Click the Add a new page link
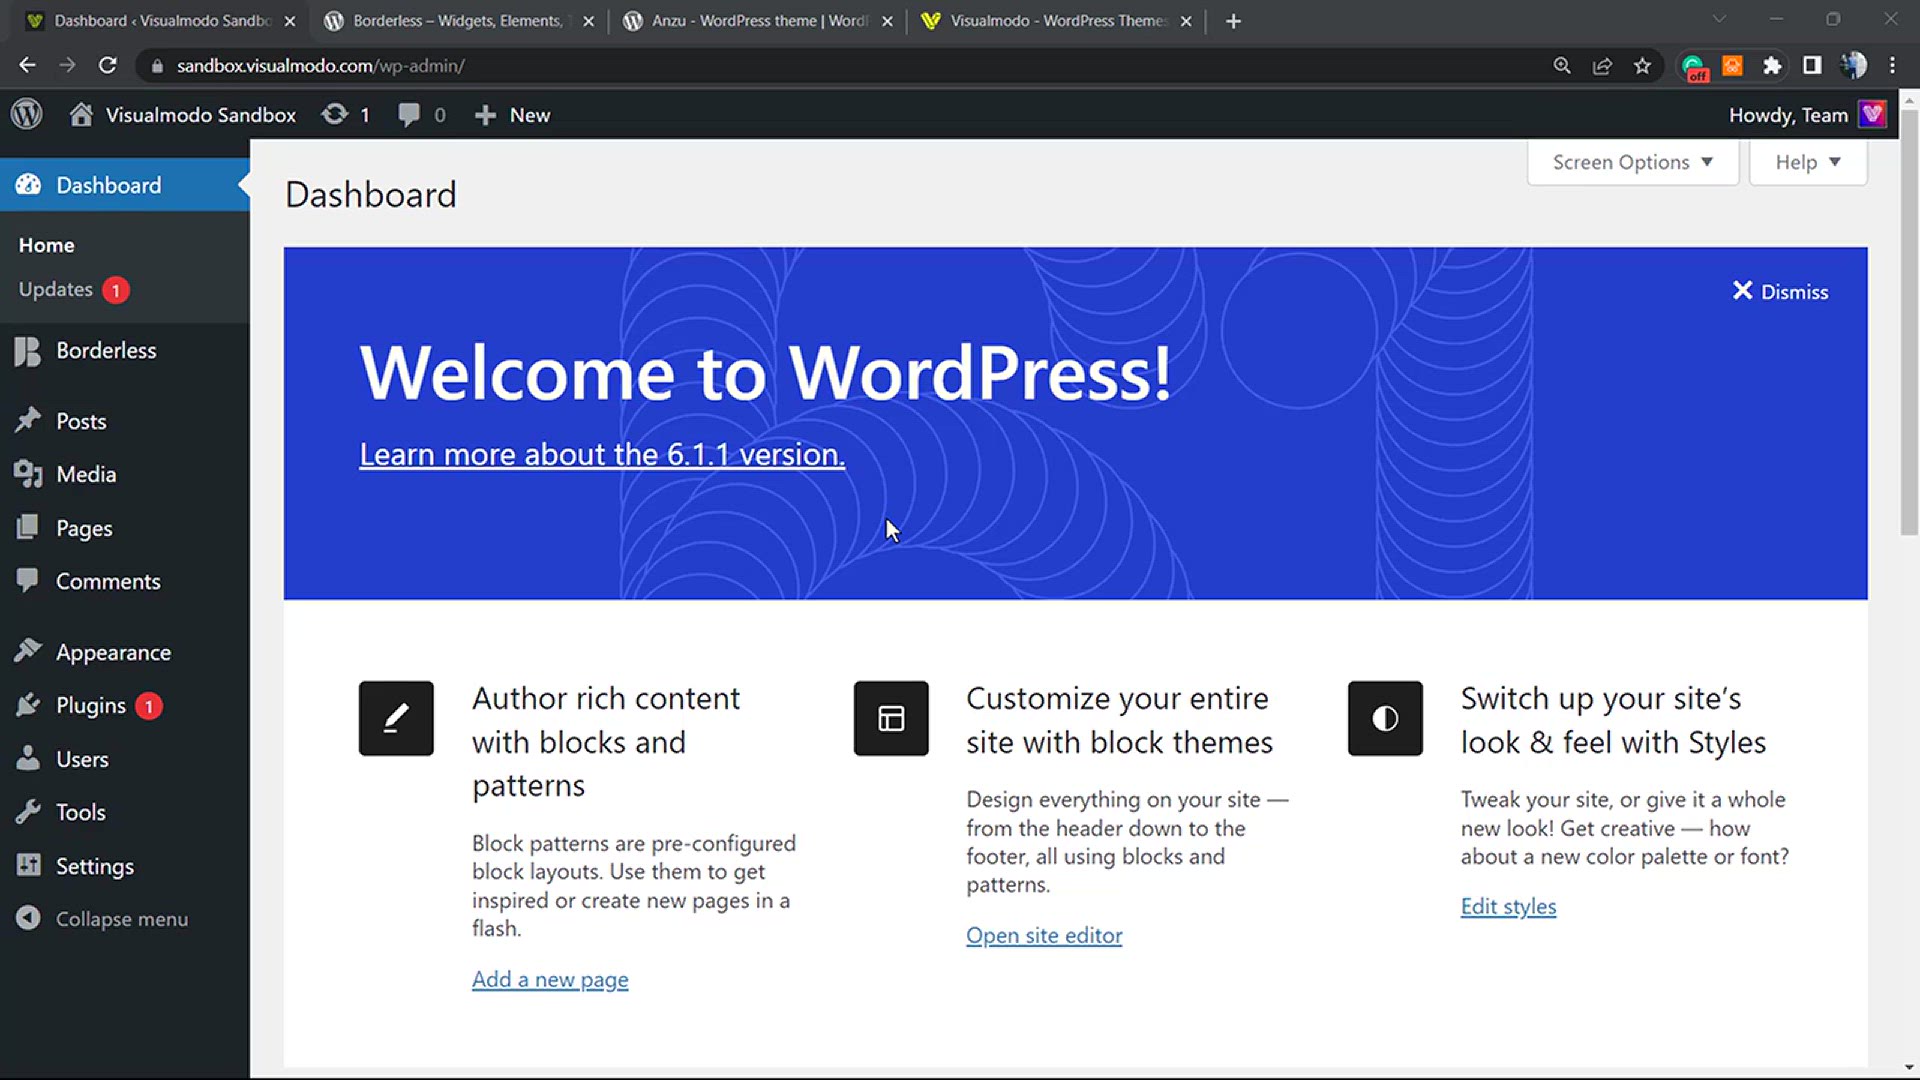The width and height of the screenshot is (1920, 1080). click(550, 980)
